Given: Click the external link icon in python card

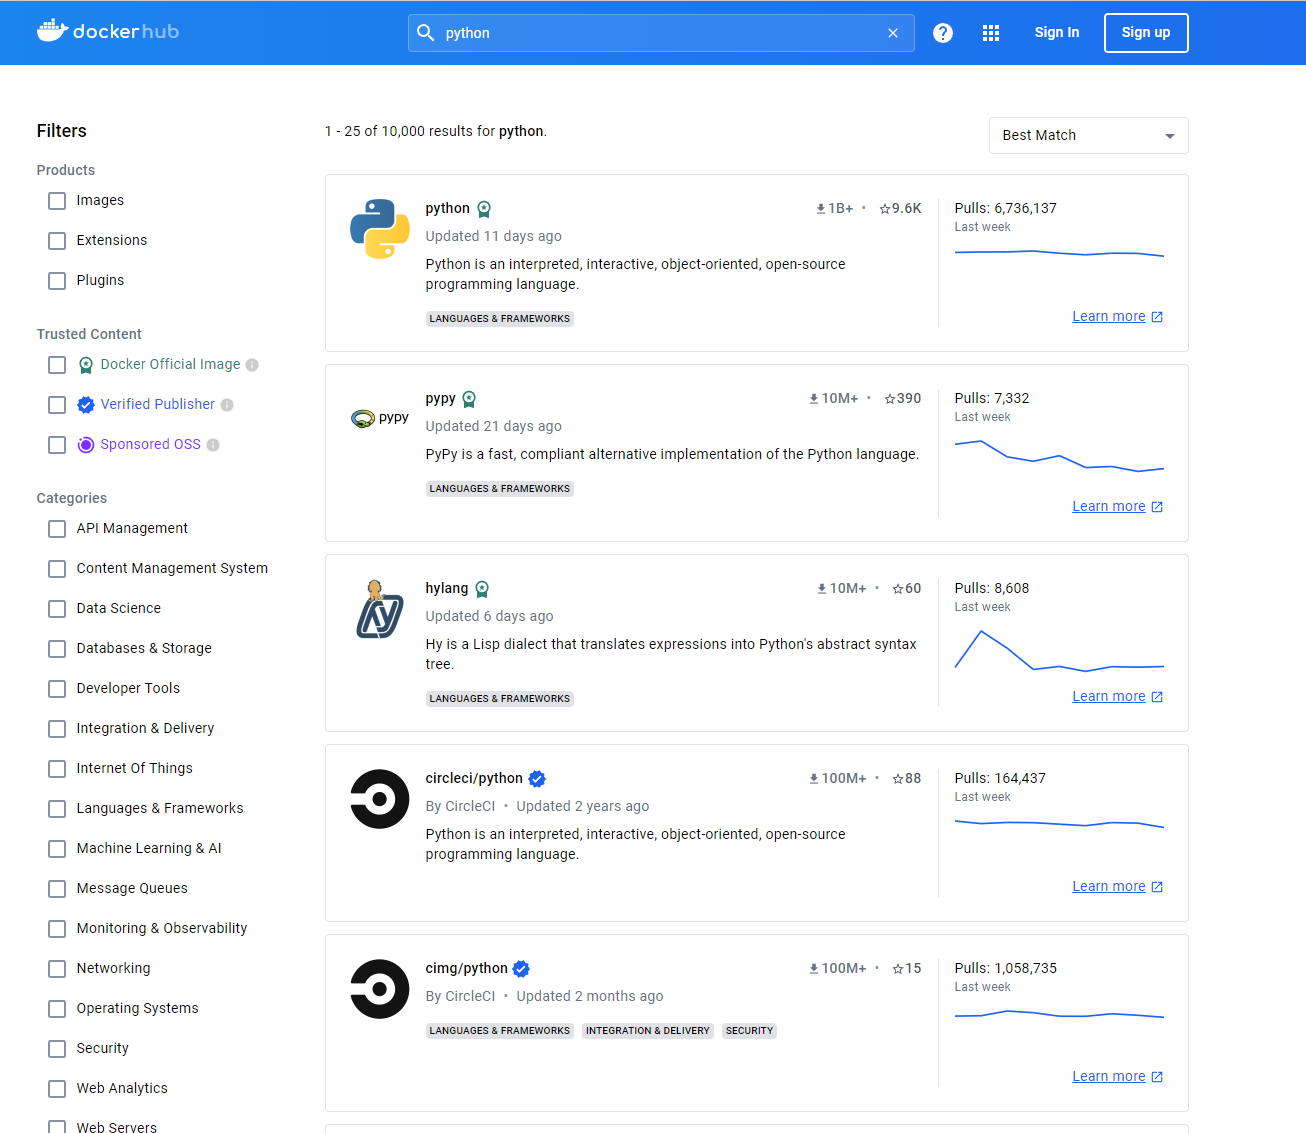Looking at the screenshot, I should click(1157, 317).
